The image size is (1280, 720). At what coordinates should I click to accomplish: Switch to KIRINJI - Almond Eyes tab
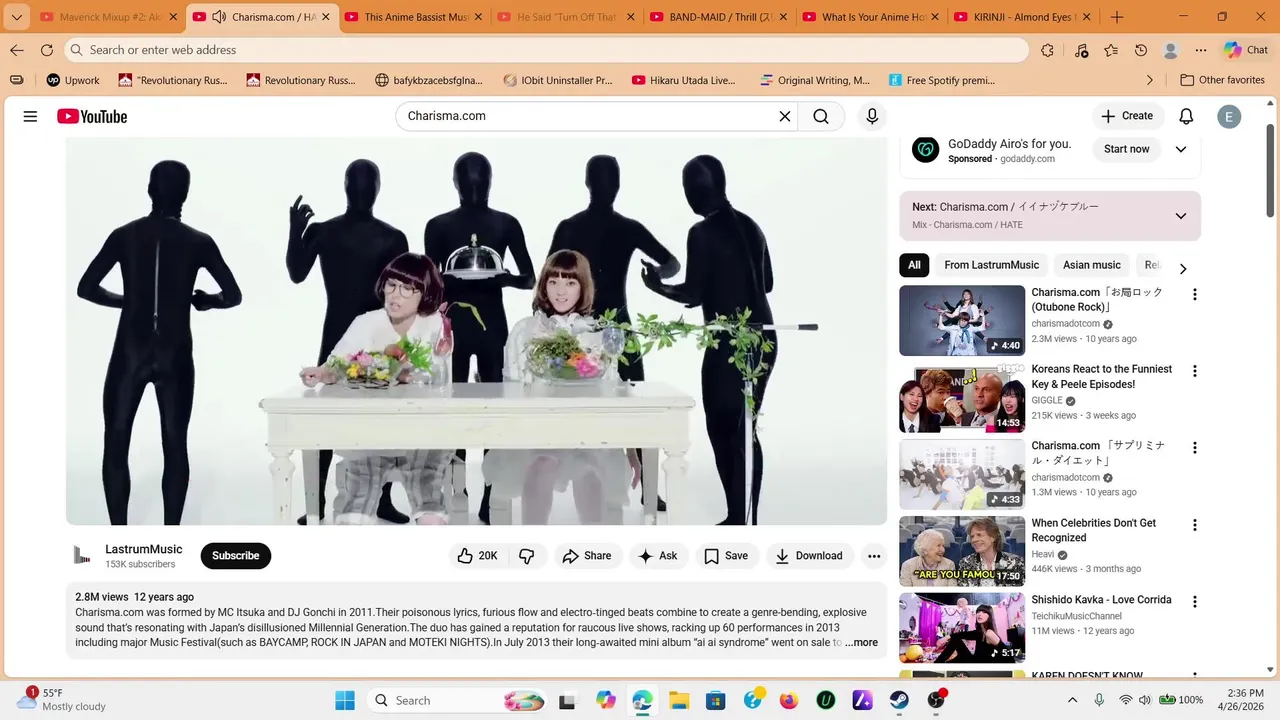tap(1024, 17)
